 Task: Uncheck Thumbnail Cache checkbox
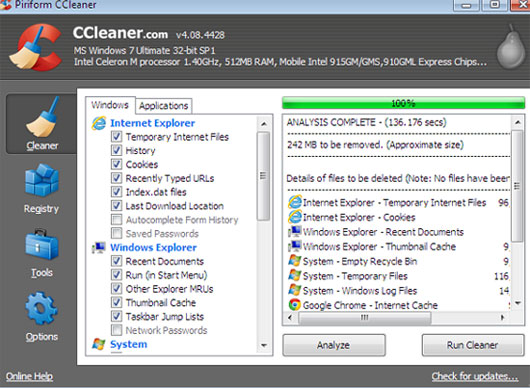(x=117, y=302)
